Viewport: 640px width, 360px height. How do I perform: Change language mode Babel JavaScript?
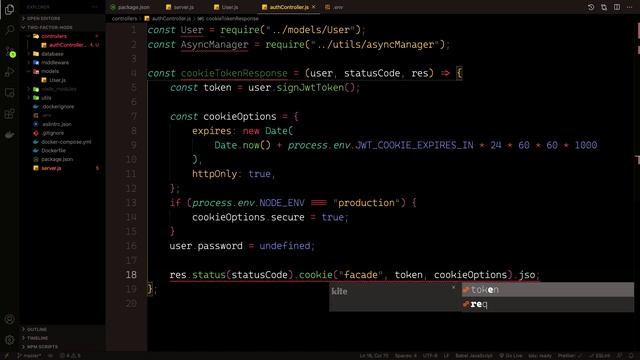pyautogui.click(x=473, y=356)
